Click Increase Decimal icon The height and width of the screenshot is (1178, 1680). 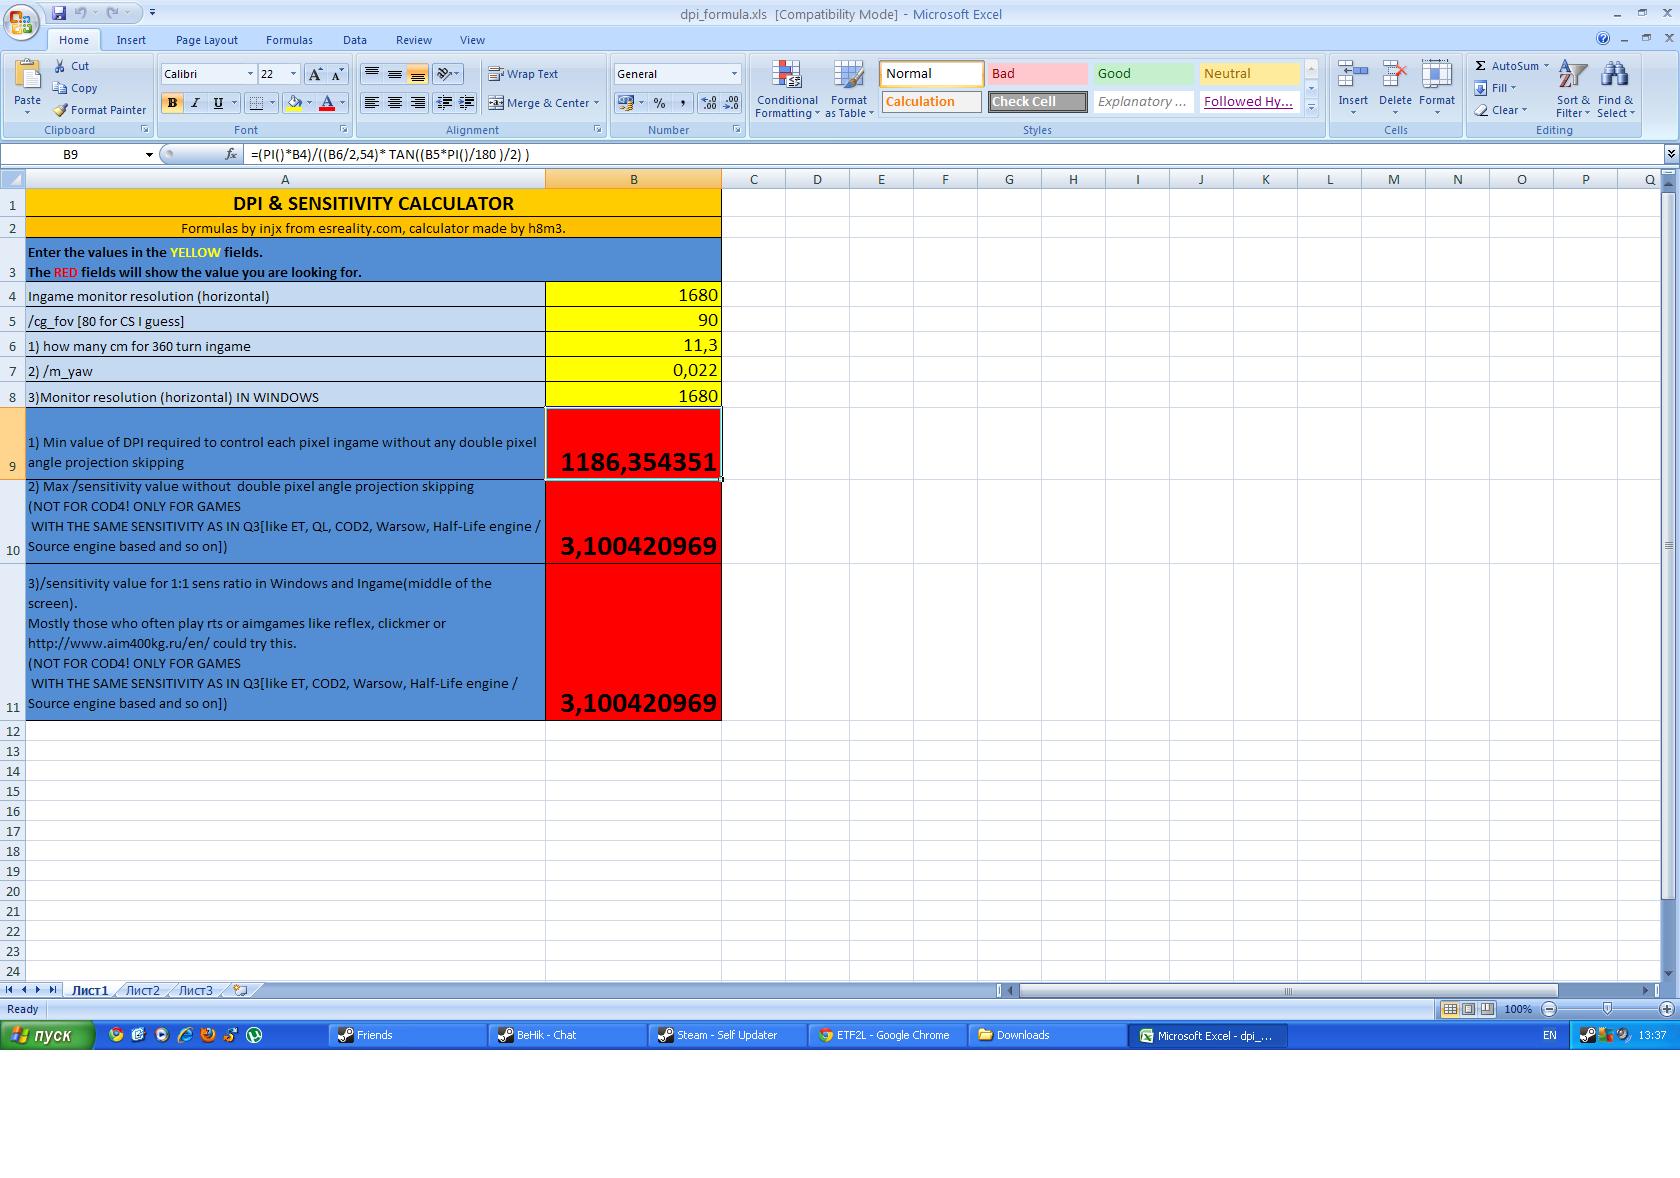click(709, 103)
